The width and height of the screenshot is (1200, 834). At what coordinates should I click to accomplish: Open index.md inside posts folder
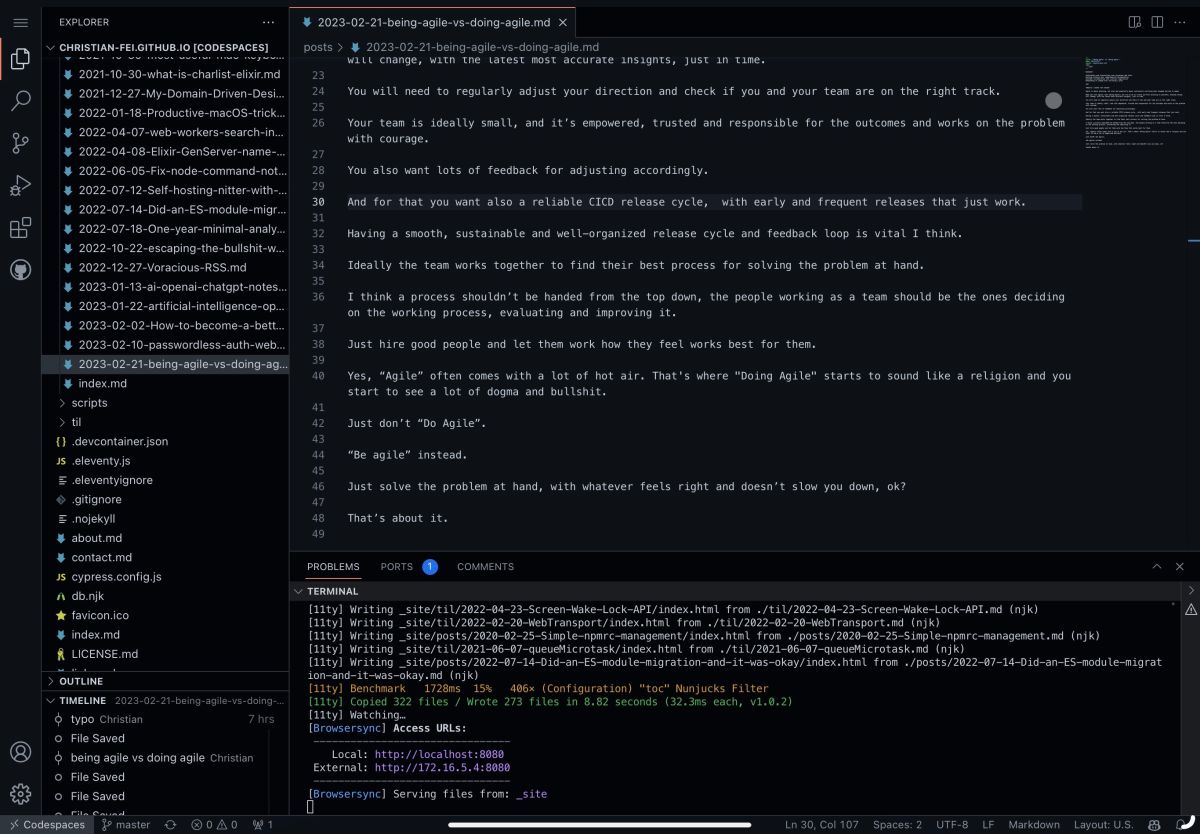pyautogui.click(x=165, y=384)
